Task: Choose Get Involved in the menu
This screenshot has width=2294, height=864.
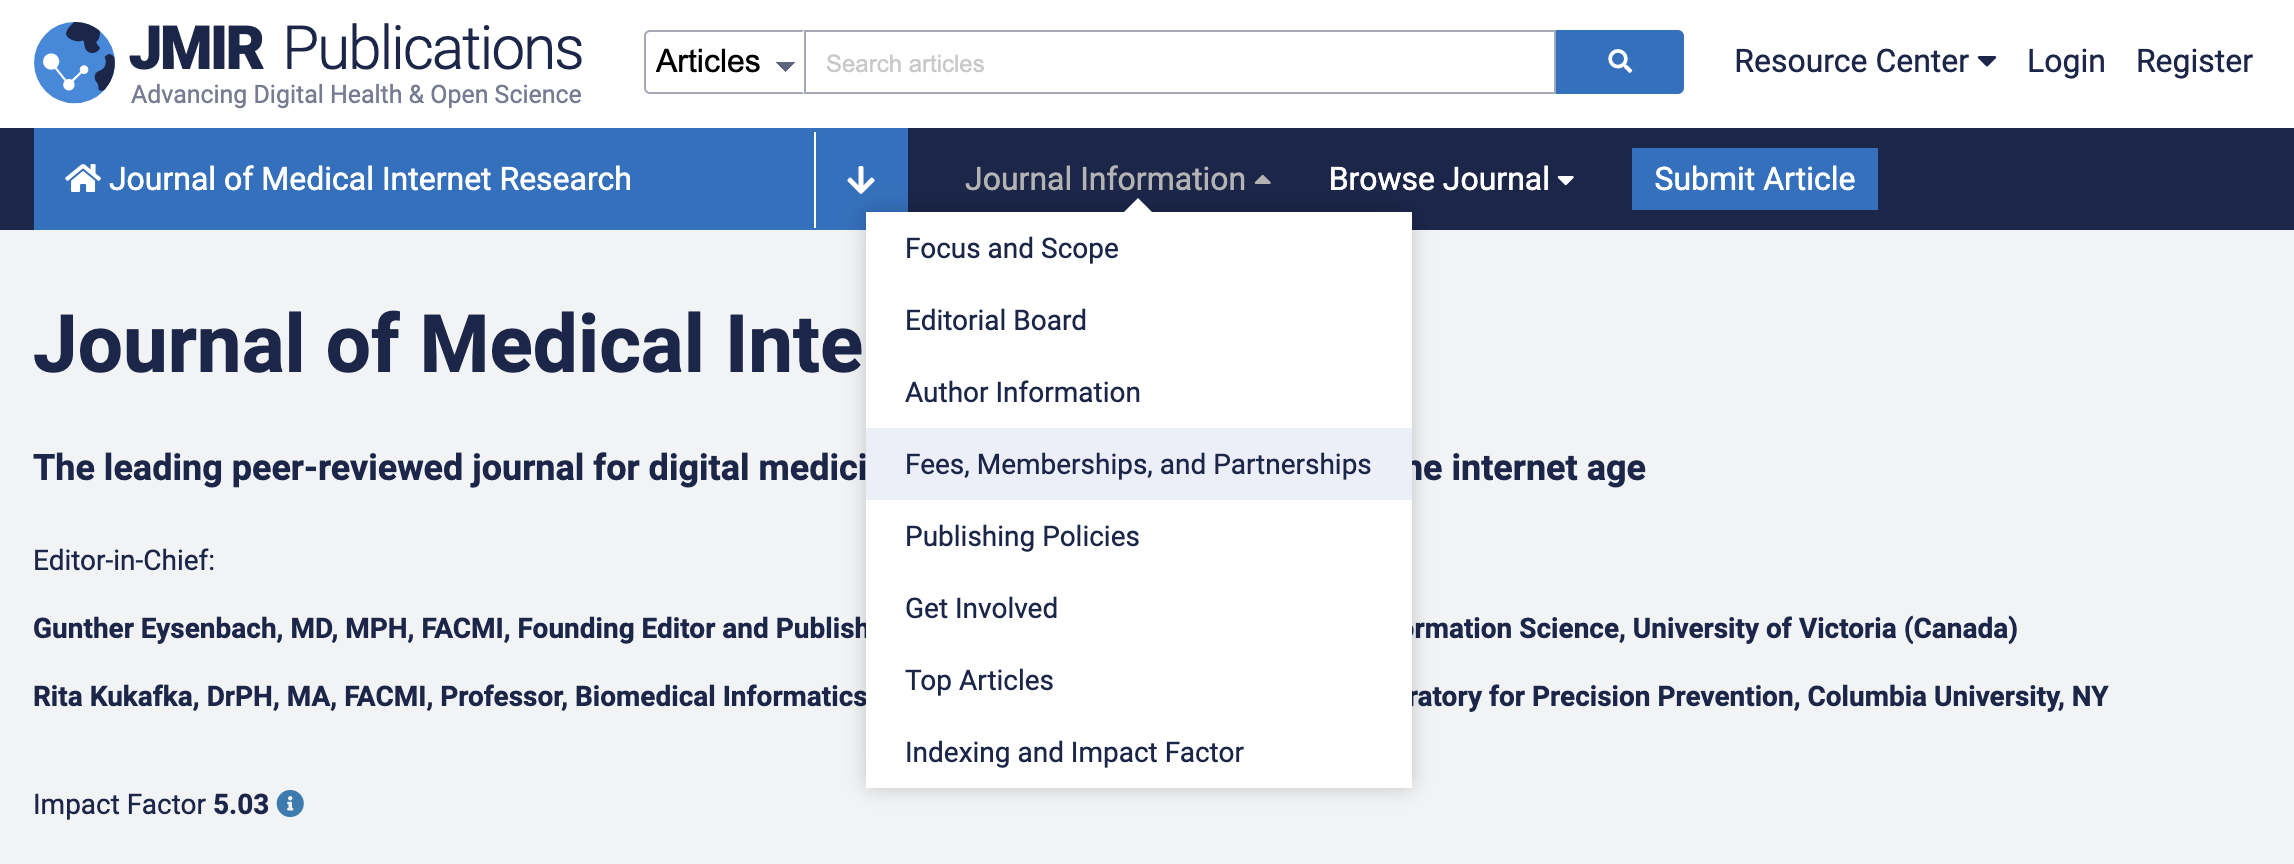Action: (x=980, y=608)
